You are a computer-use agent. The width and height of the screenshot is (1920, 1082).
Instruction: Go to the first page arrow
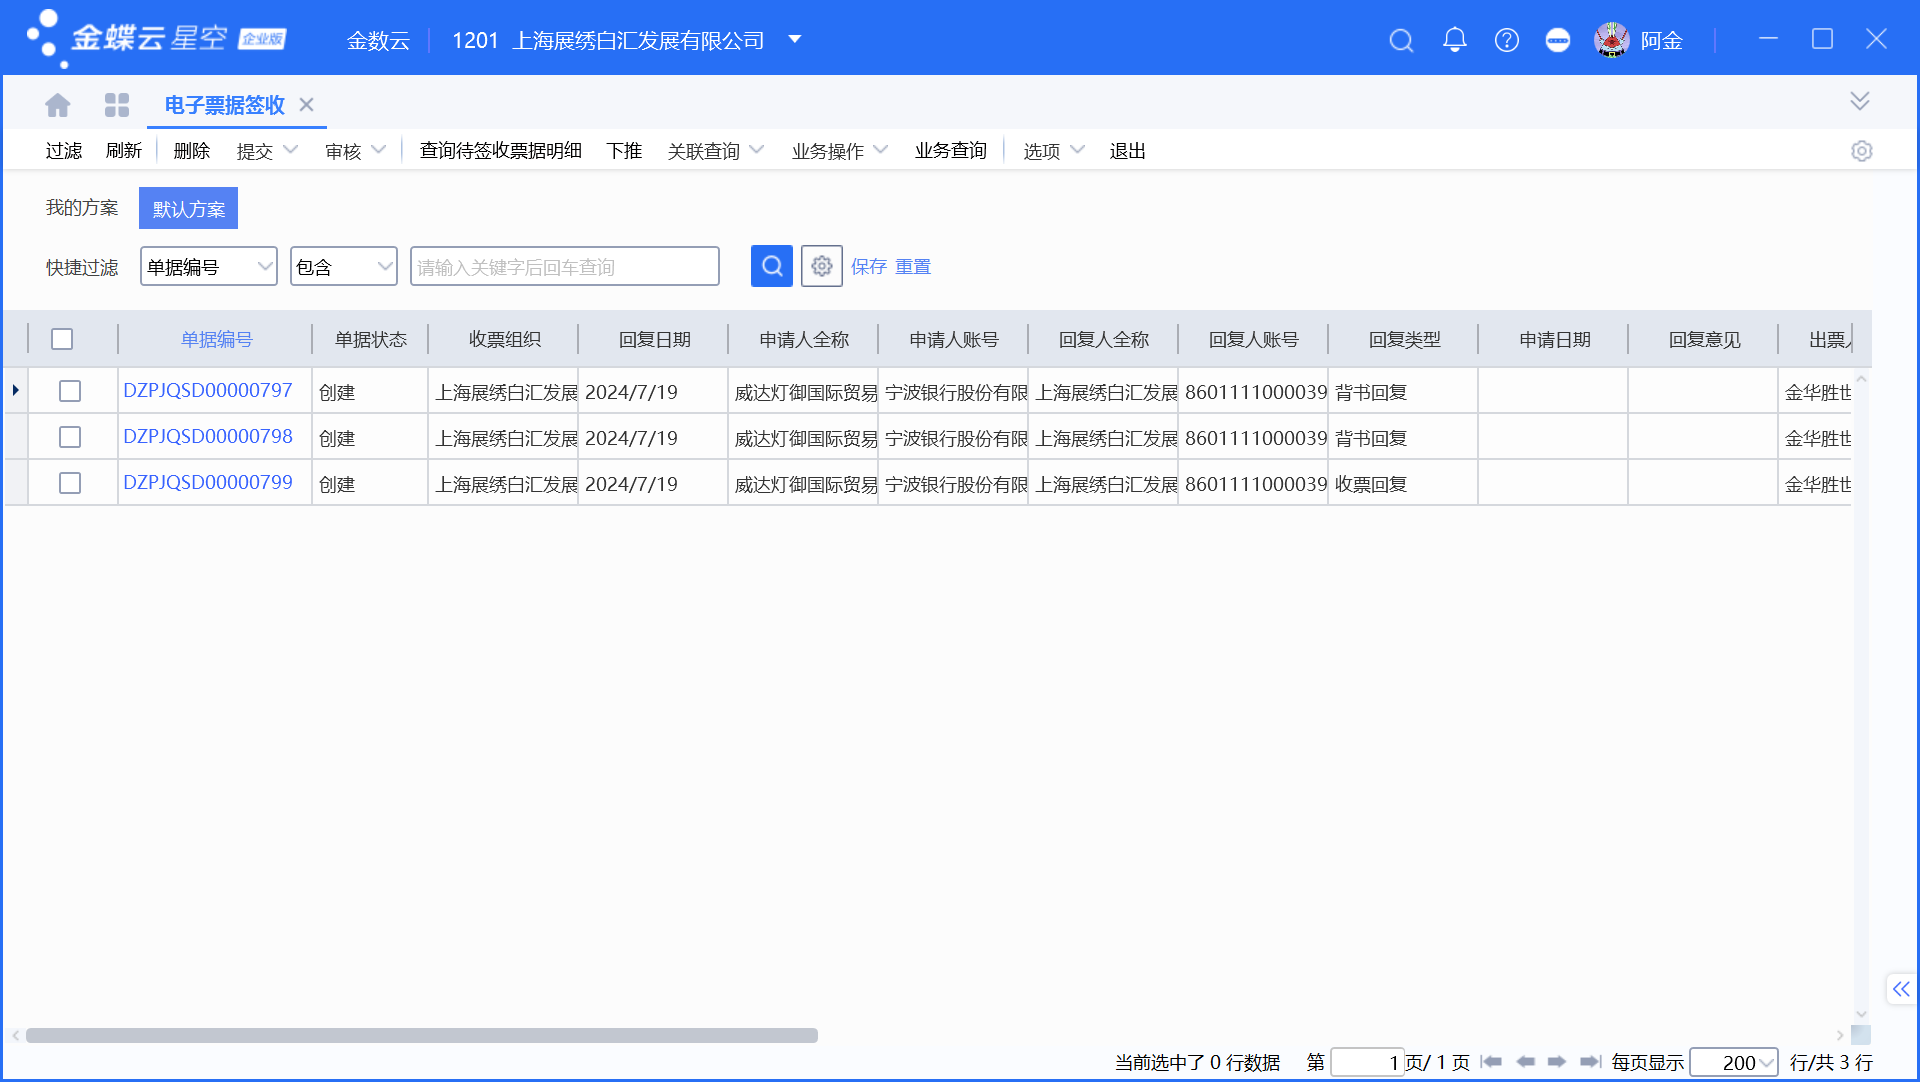click(1492, 1062)
